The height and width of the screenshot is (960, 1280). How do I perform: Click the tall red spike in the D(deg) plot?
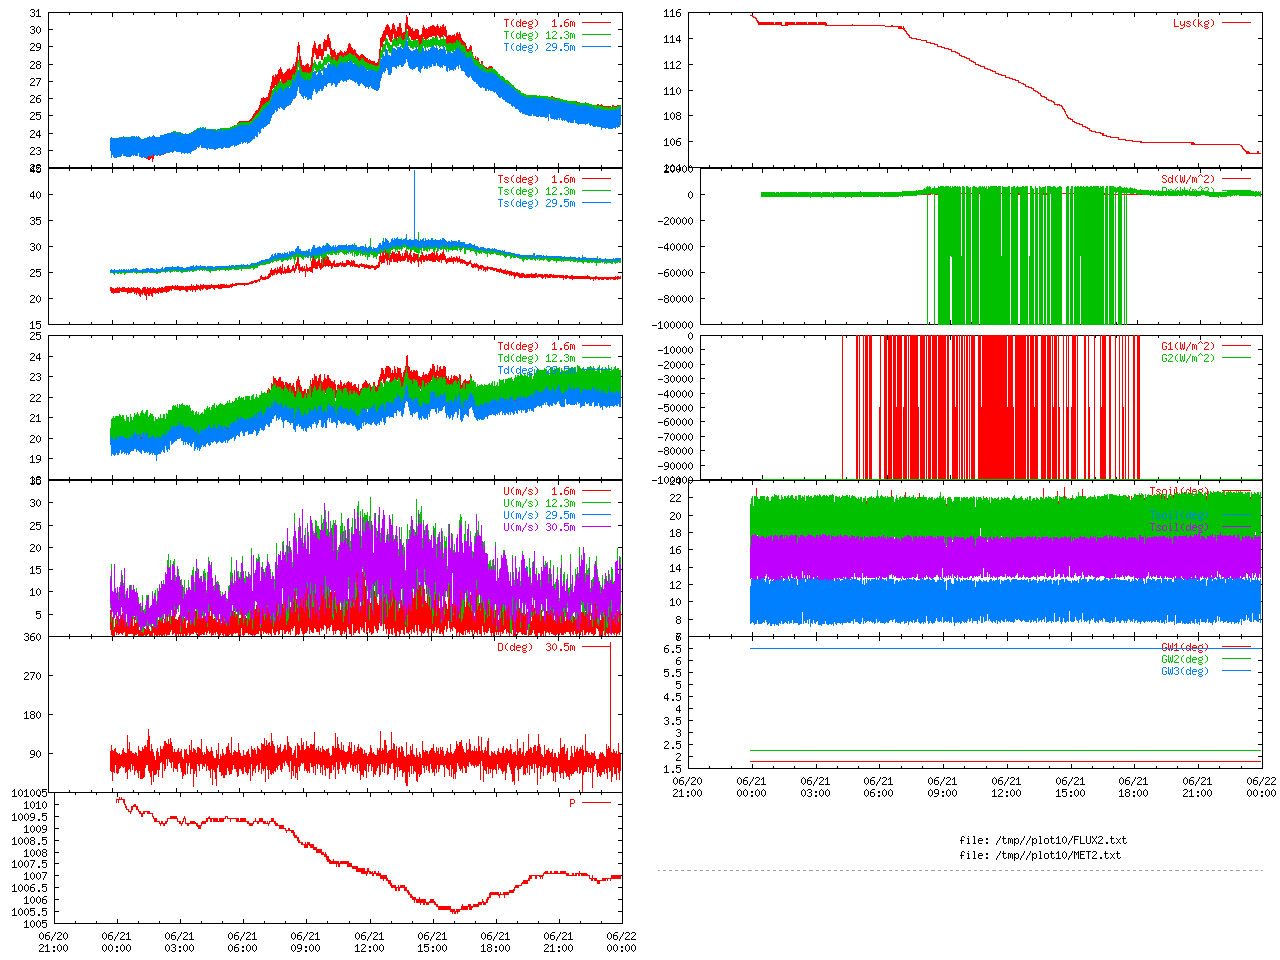pyautogui.click(x=611, y=695)
